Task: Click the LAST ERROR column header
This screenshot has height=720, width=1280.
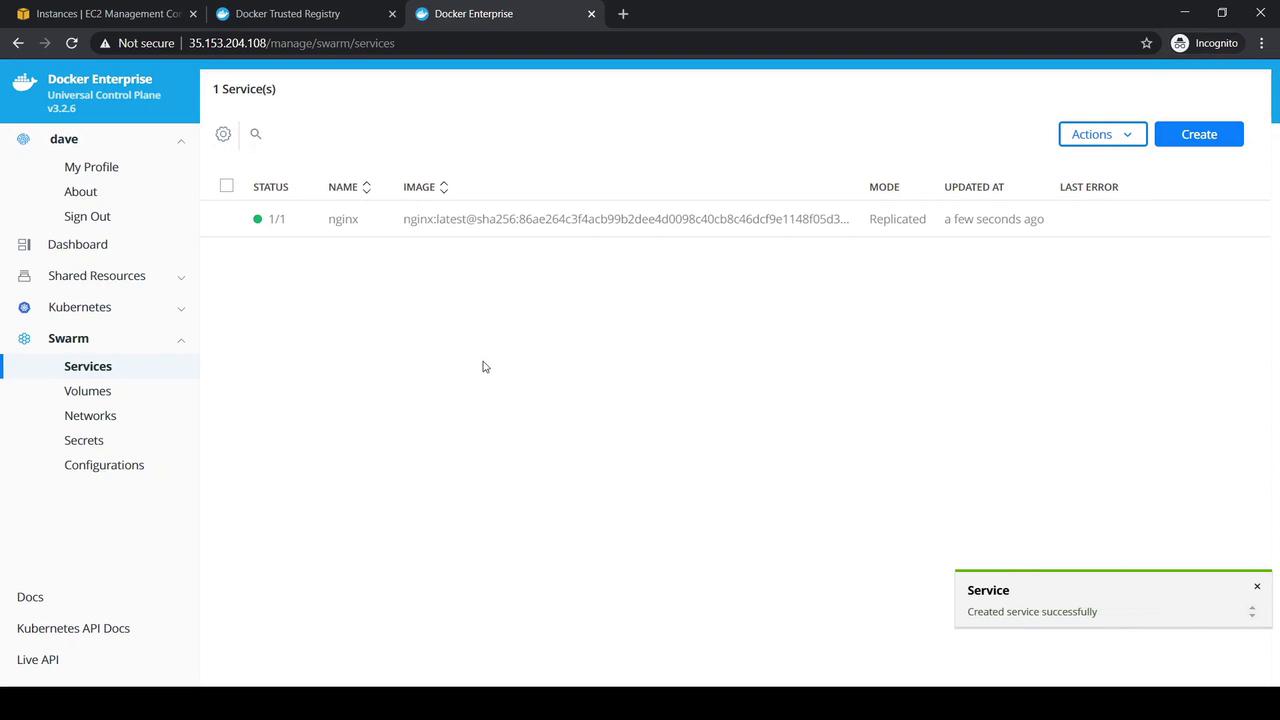Action: pyautogui.click(x=1089, y=187)
